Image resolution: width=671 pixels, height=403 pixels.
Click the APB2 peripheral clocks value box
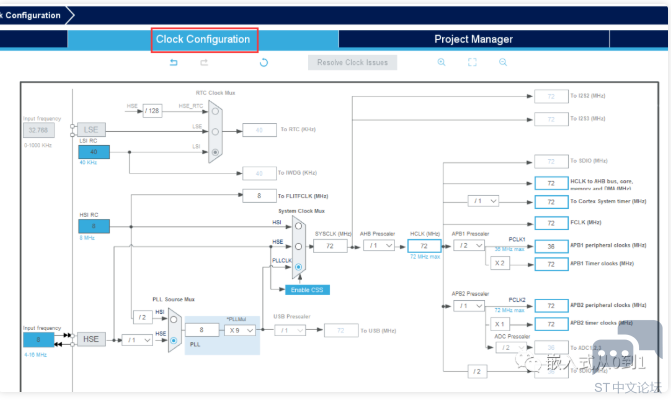tap(551, 305)
